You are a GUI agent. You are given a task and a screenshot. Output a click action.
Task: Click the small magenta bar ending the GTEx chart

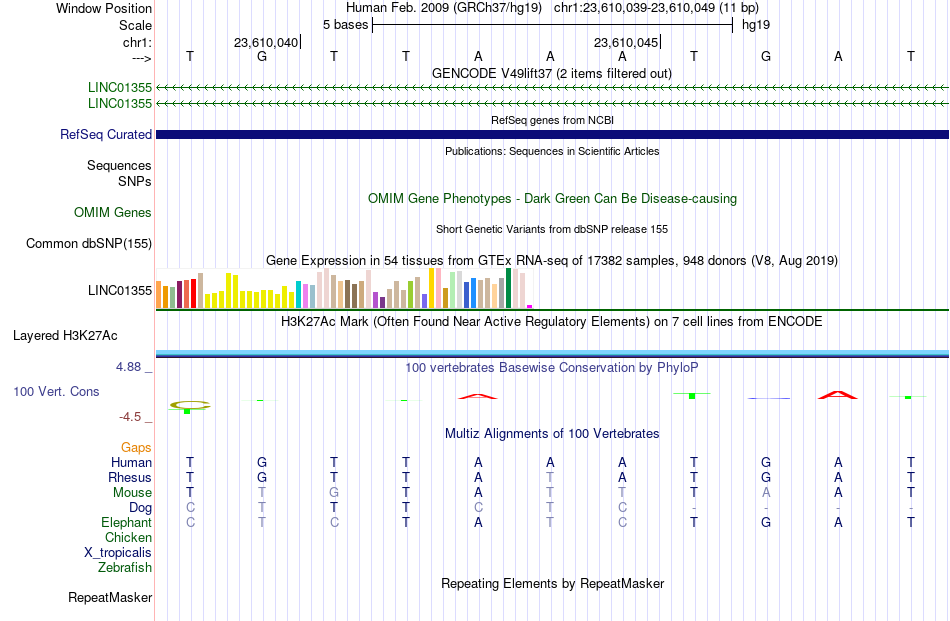click(530, 307)
